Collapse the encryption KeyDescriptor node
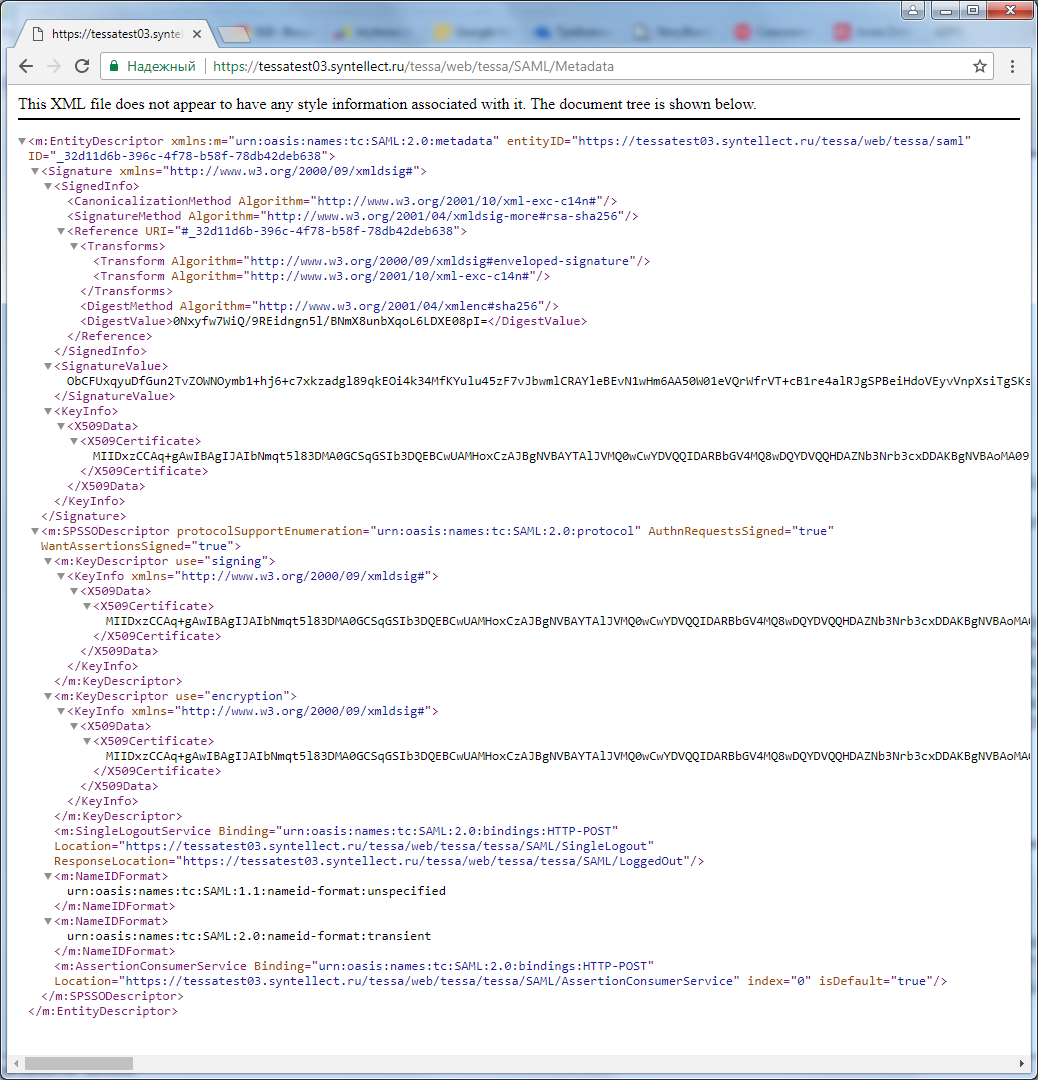Image resolution: width=1038 pixels, height=1080 pixels. (48, 696)
